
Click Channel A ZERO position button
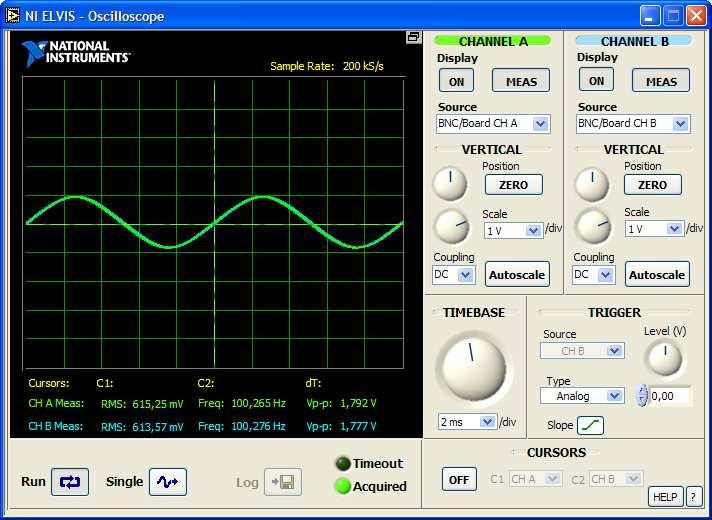[x=514, y=185]
